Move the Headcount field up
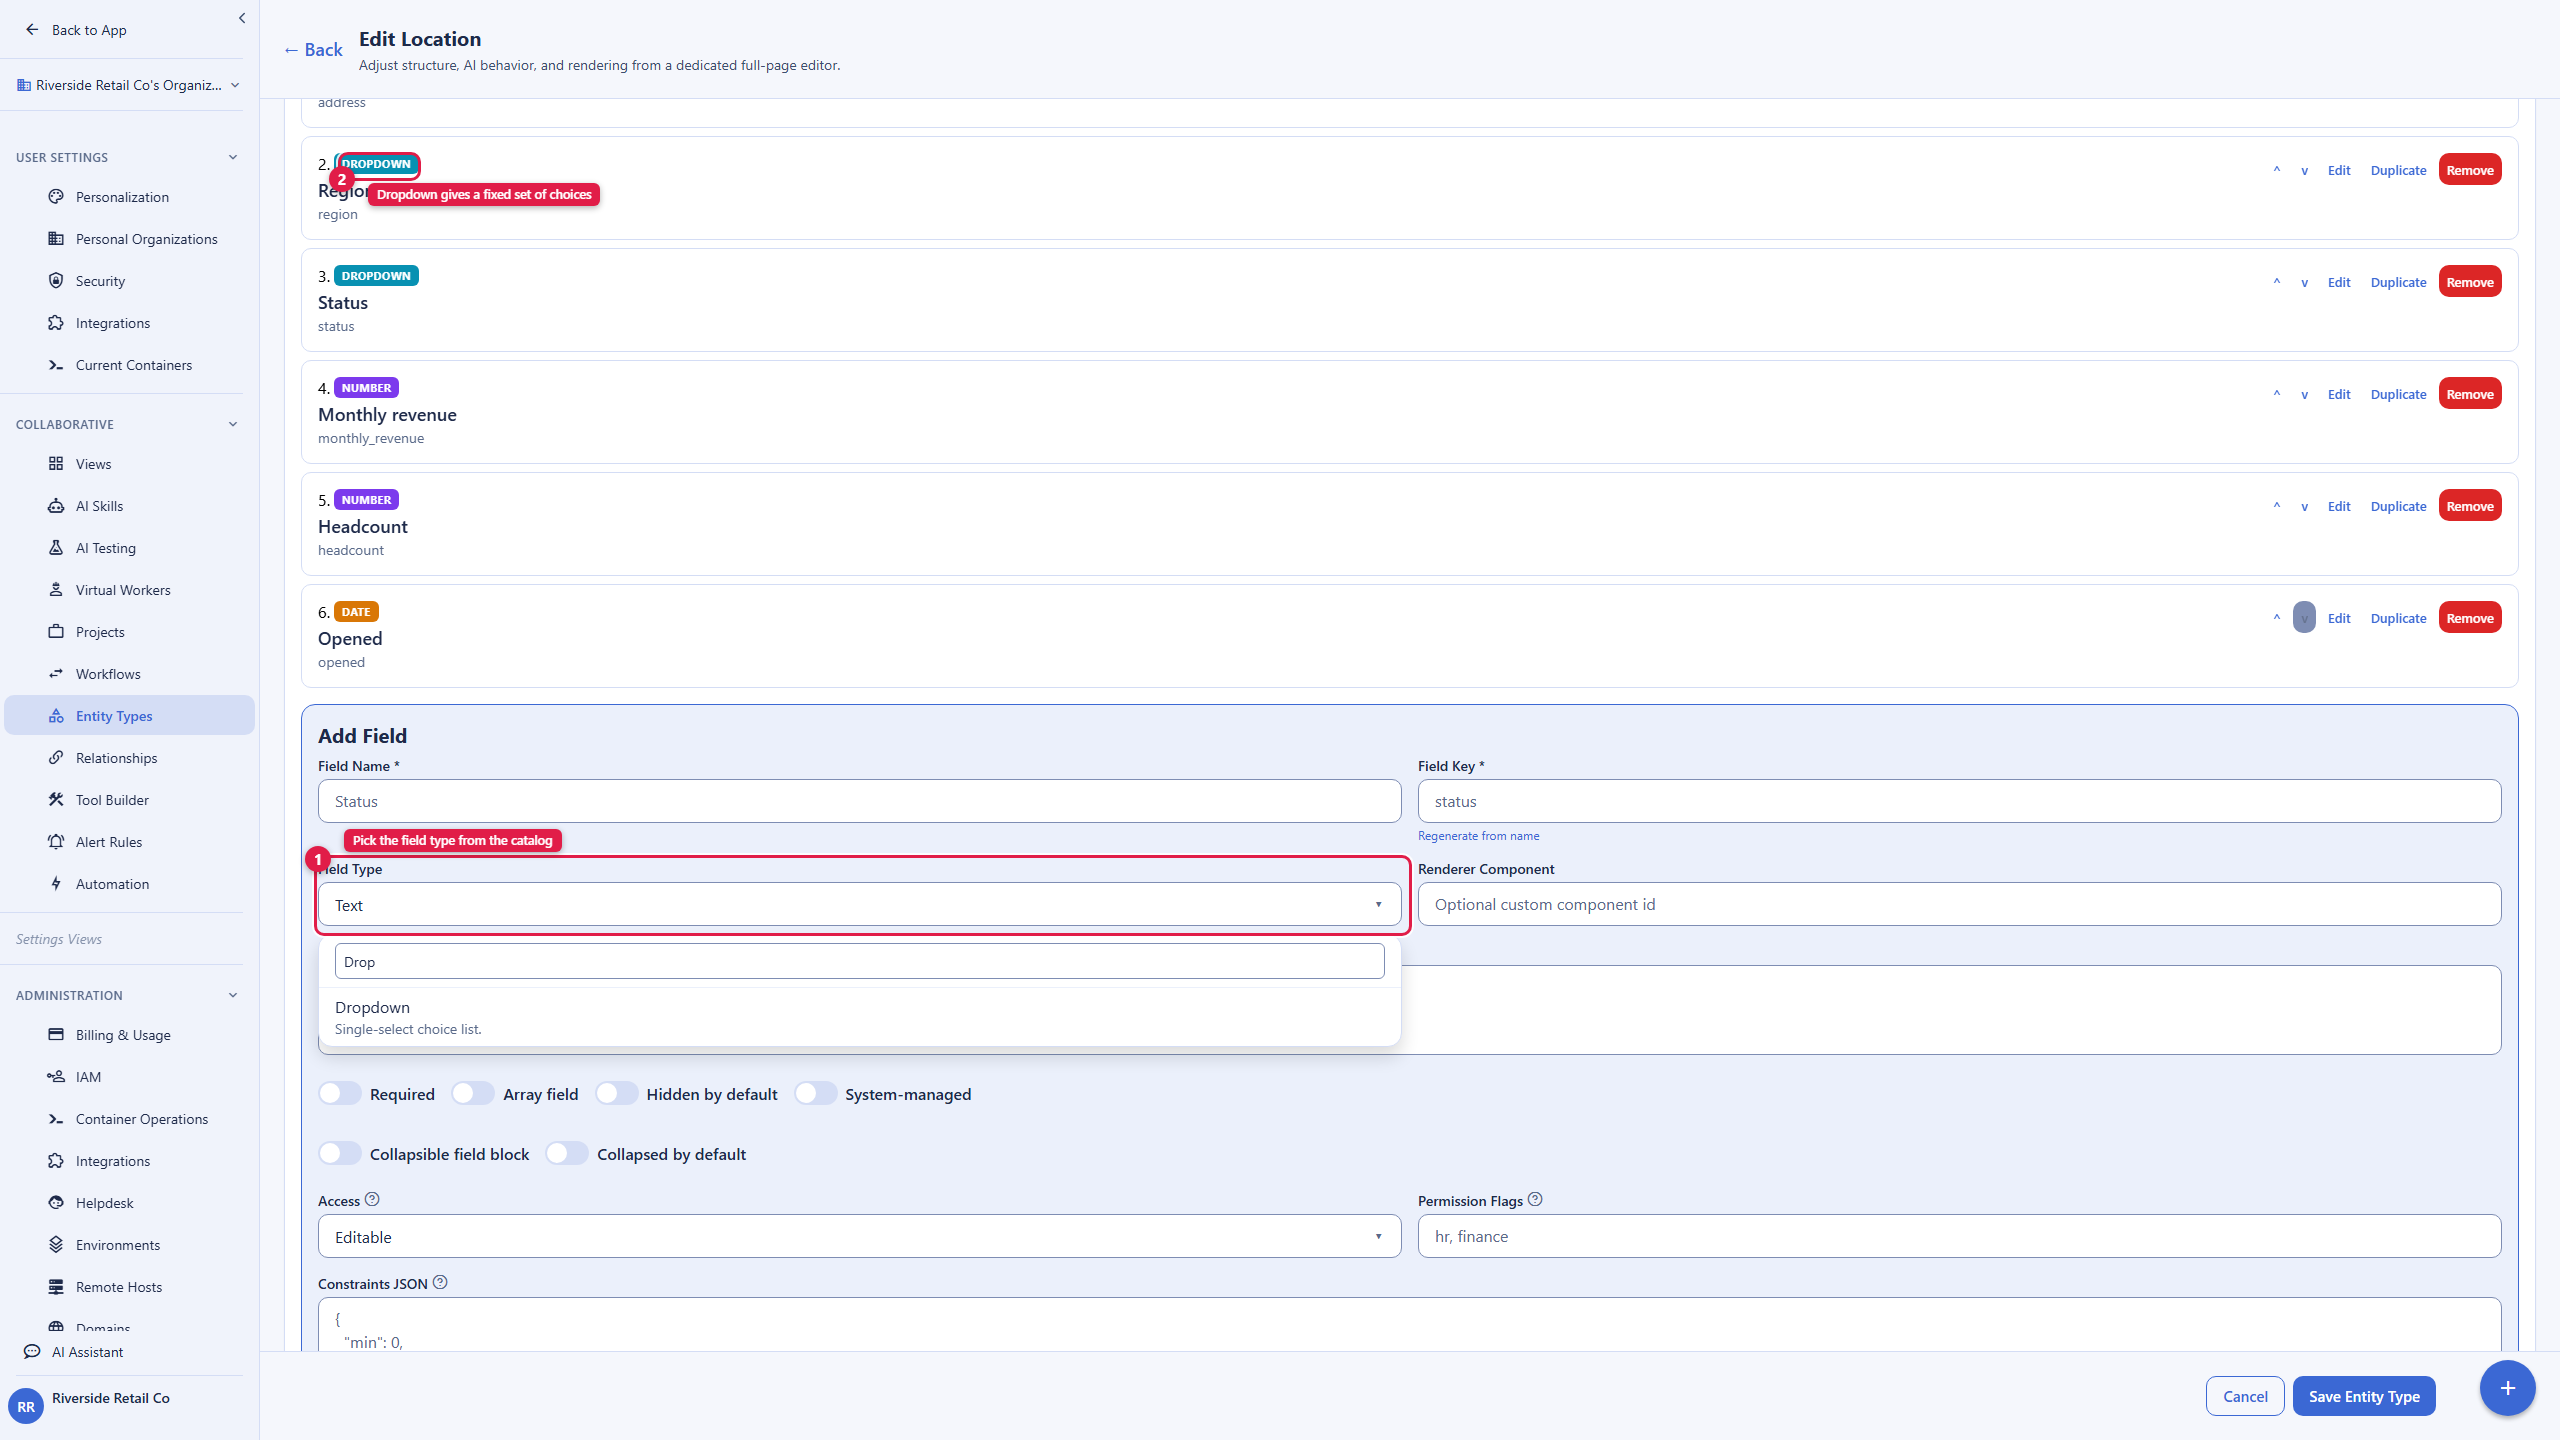Viewport: 2560px width, 1440px height. [x=2277, y=506]
